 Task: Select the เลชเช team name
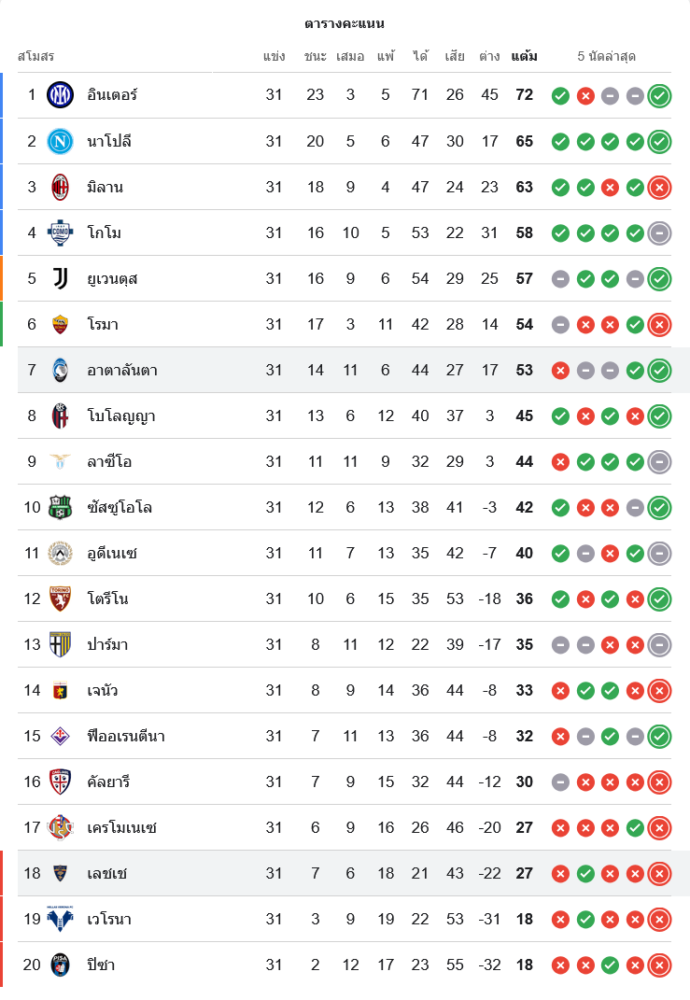coord(107,874)
